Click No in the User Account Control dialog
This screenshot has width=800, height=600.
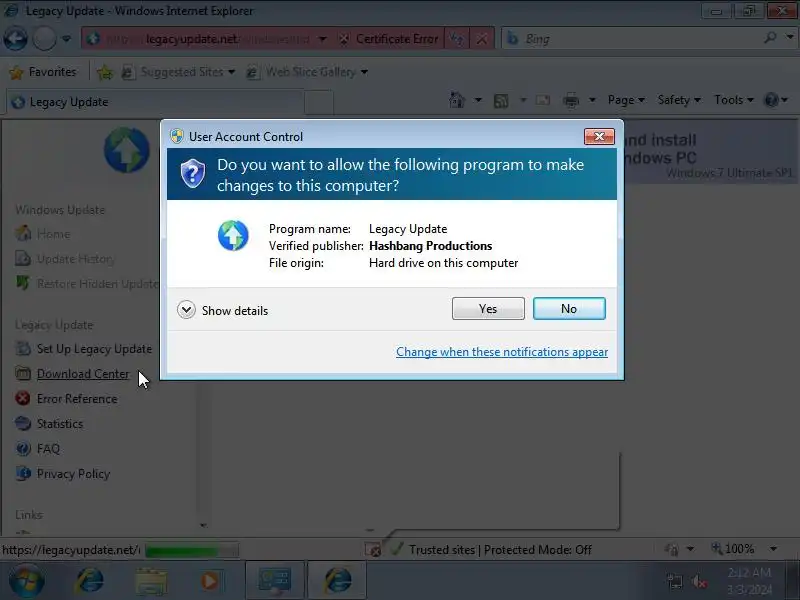point(569,309)
